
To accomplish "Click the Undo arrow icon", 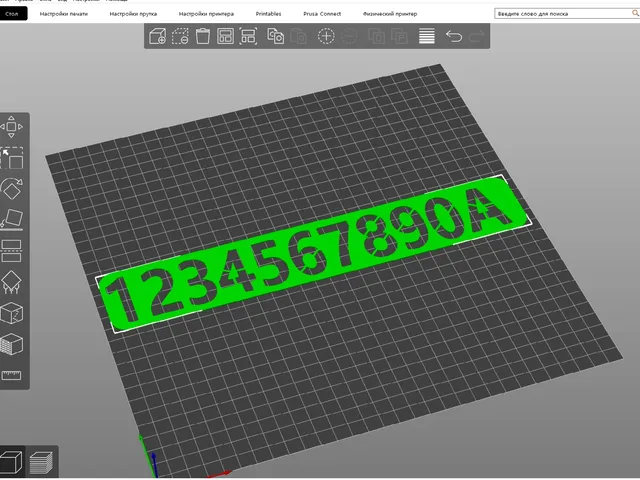I will [453, 36].
